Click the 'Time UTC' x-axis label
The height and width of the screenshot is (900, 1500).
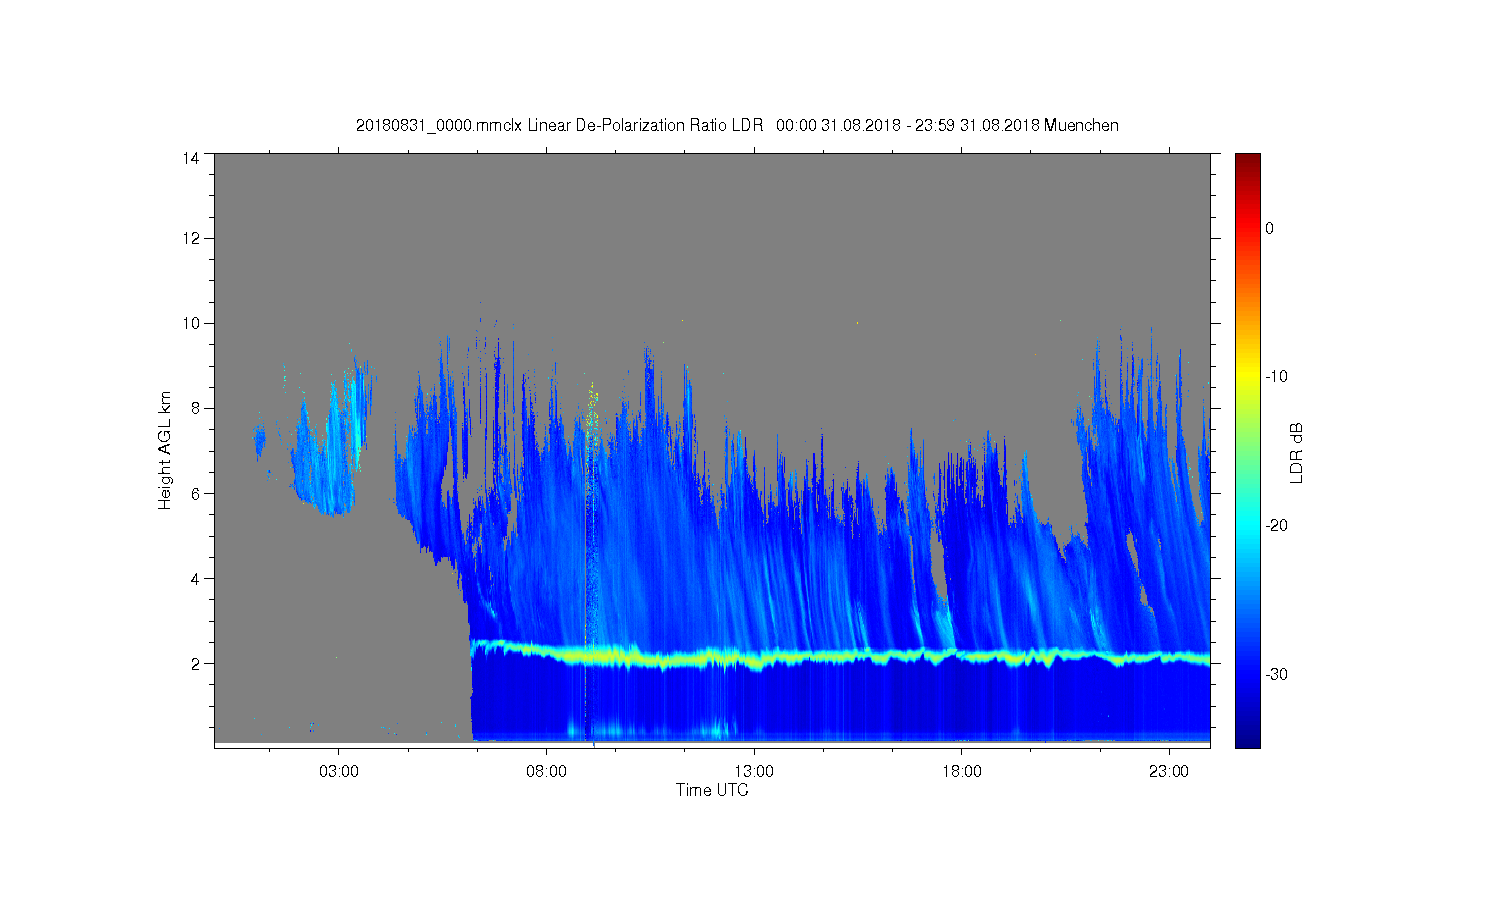[712, 790]
